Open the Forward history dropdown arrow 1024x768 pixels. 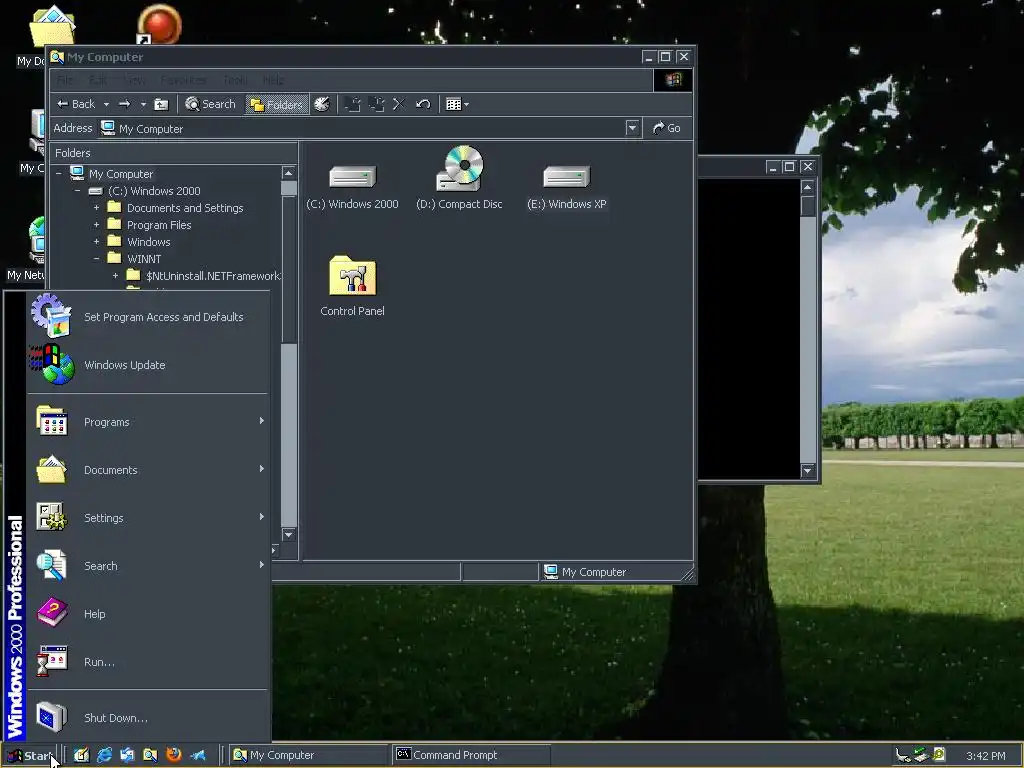(x=143, y=104)
